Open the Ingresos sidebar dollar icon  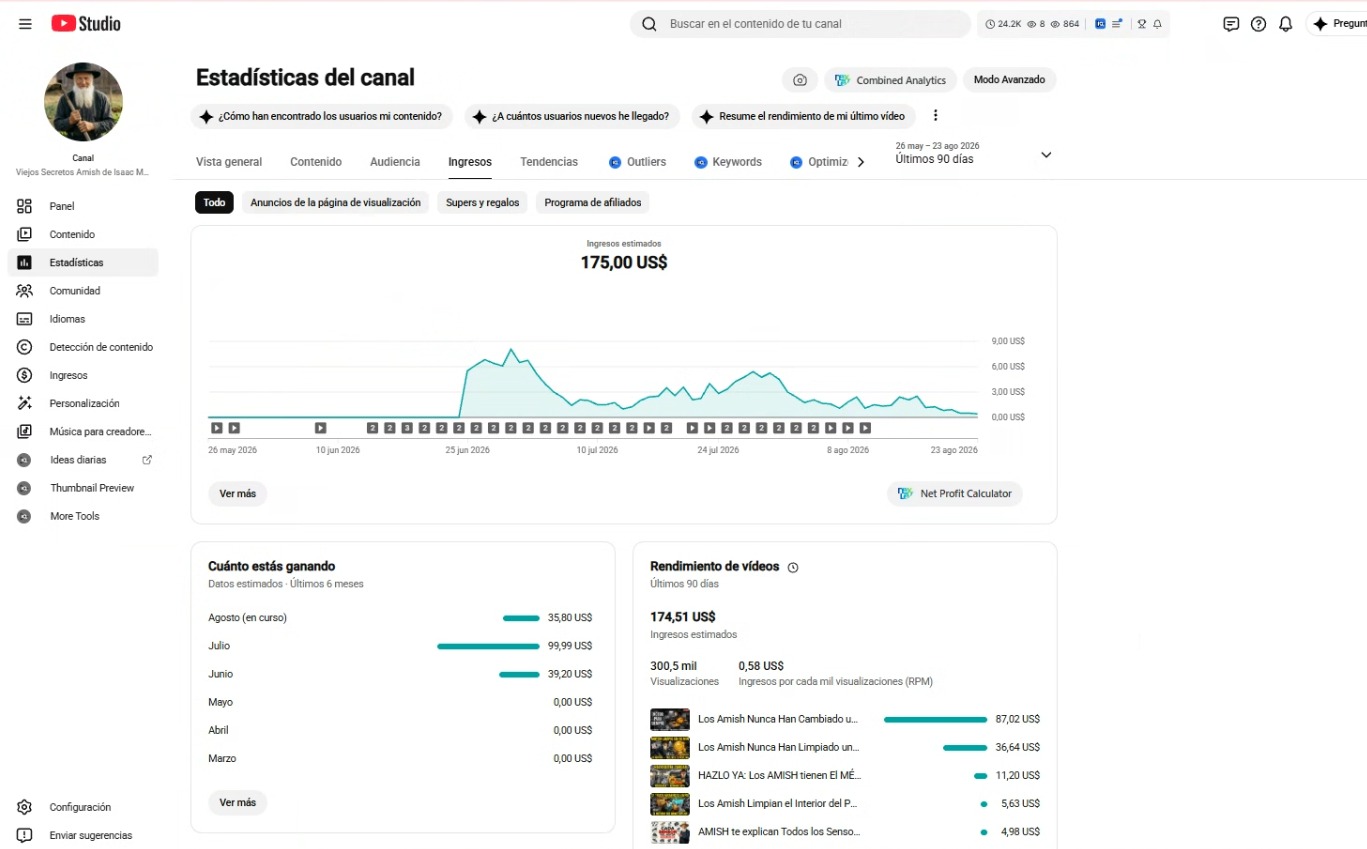pyautogui.click(x=25, y=375)
